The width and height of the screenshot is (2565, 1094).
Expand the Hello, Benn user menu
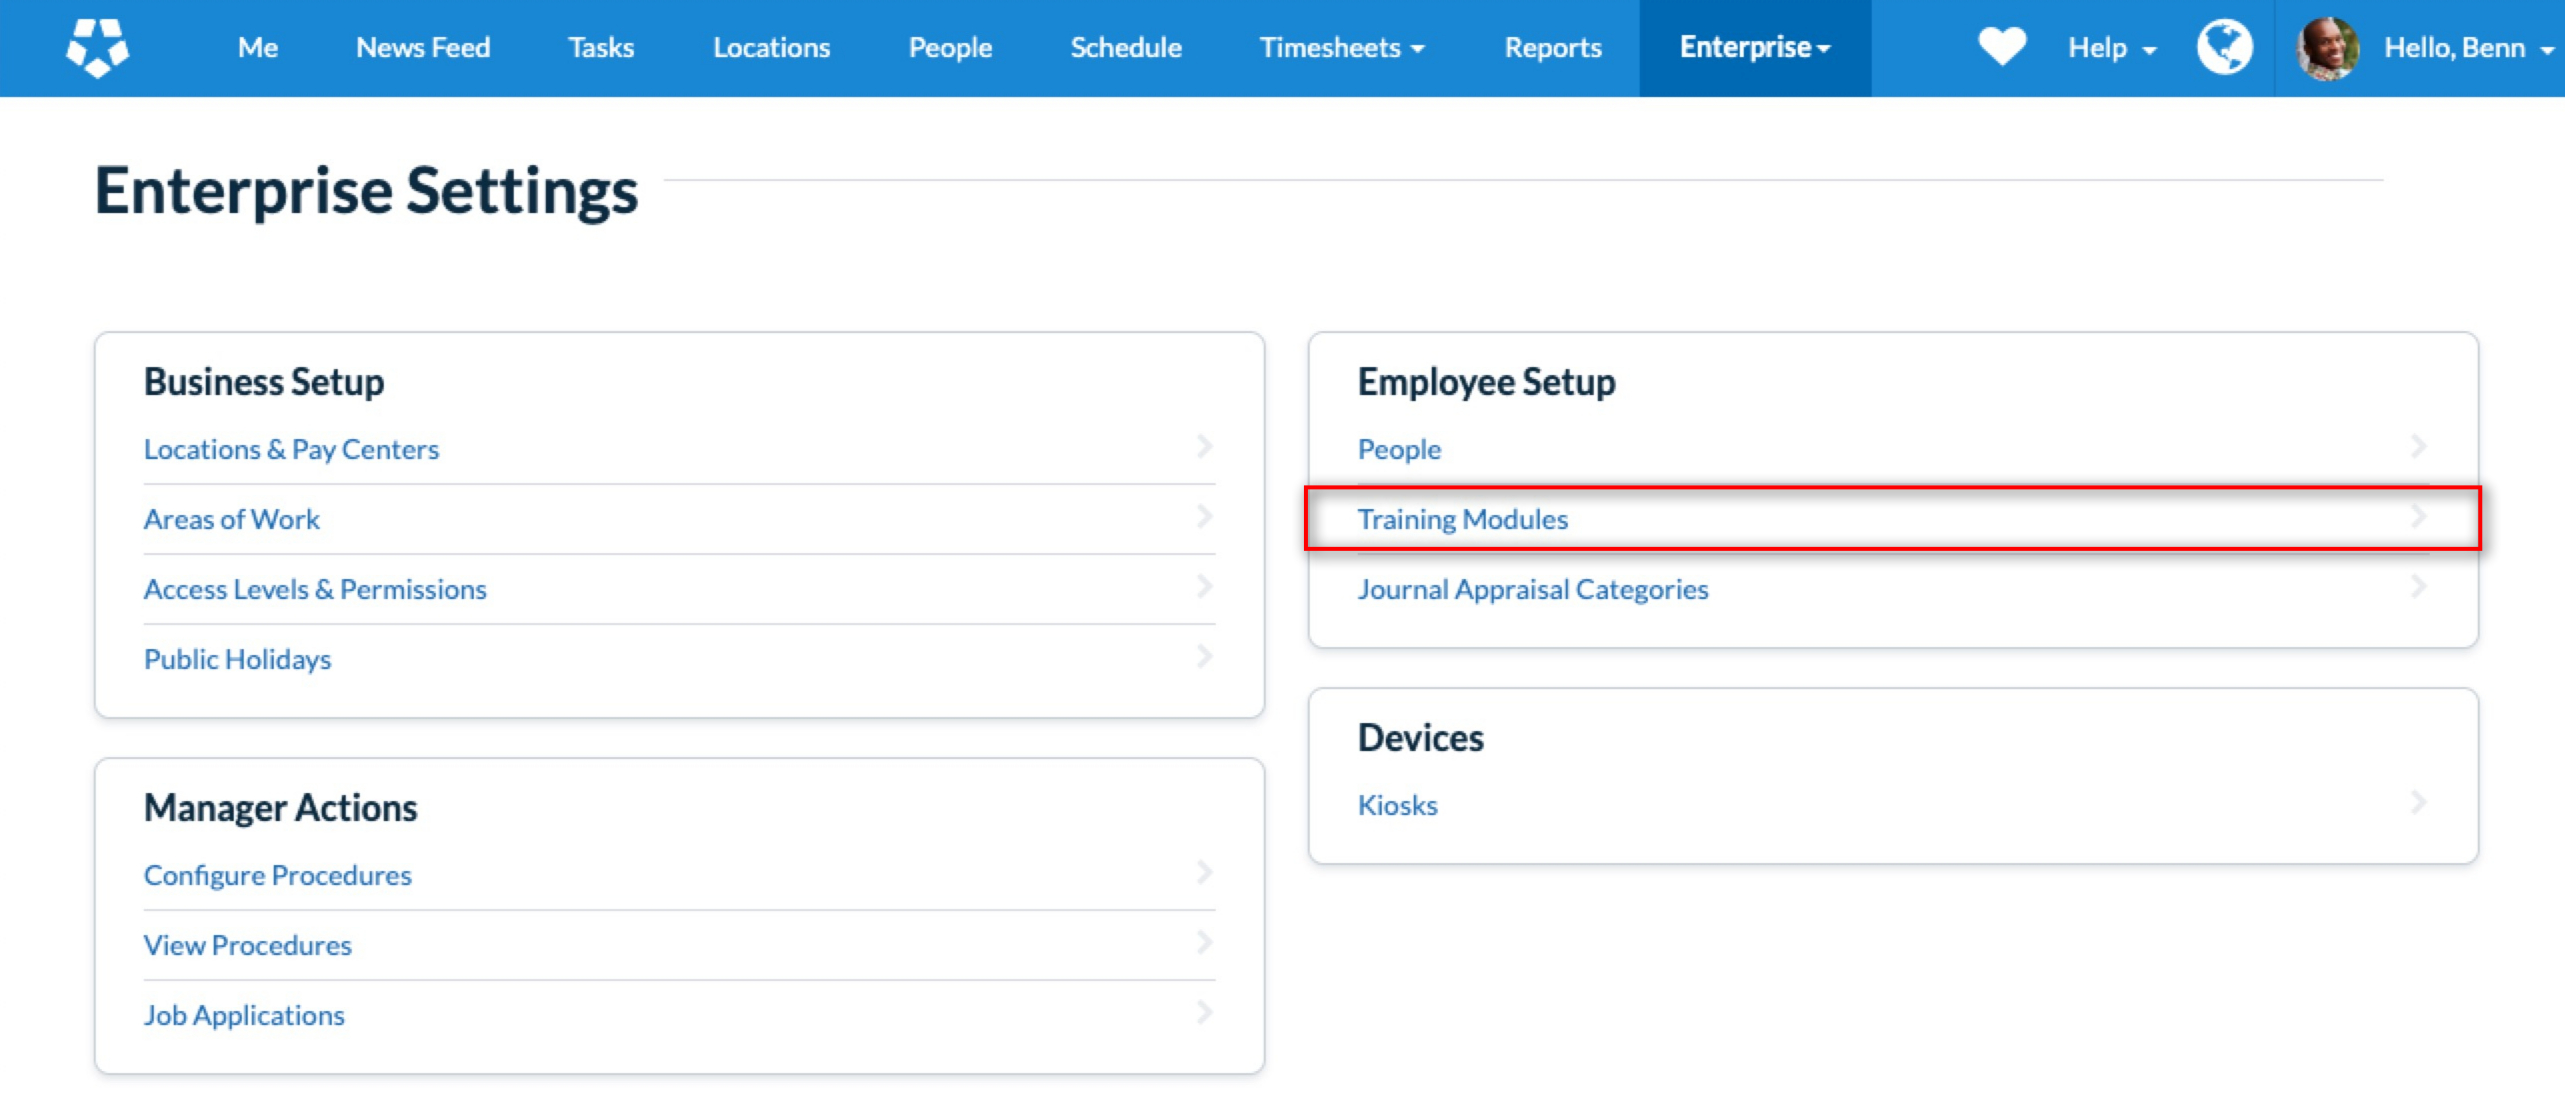pos(2467,48)
